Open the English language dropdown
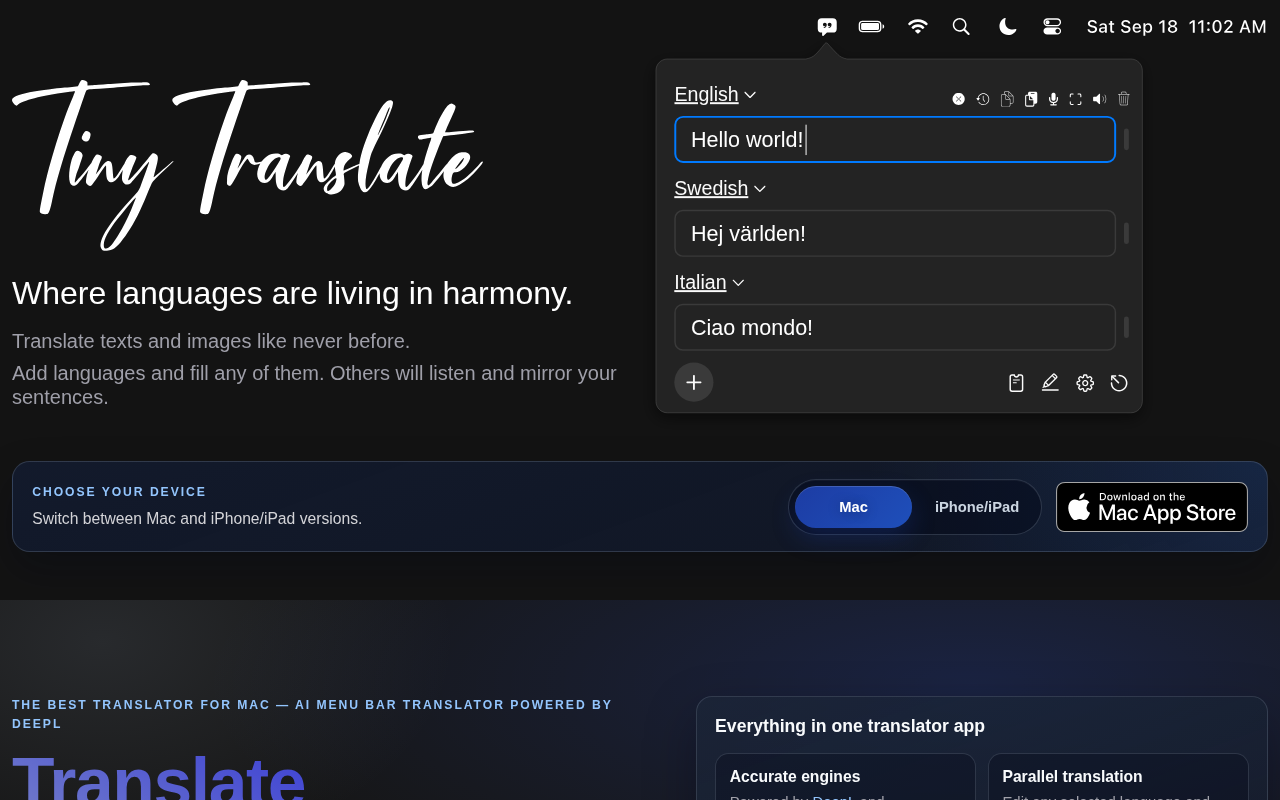 [715, 95]
